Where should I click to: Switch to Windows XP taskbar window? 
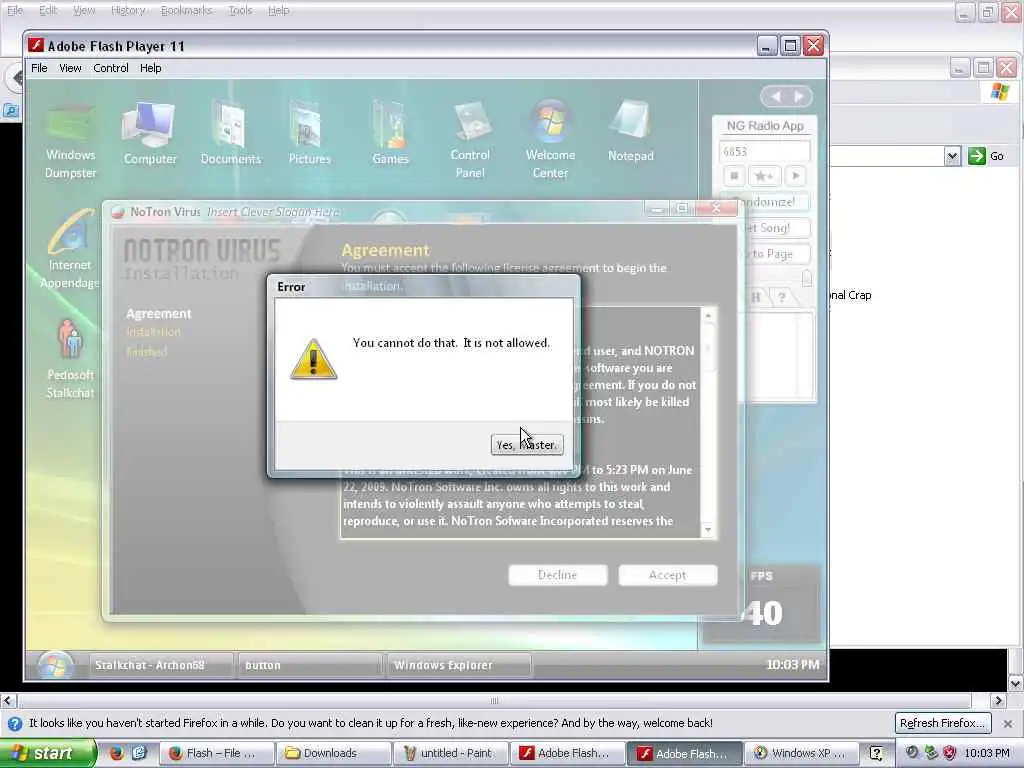pyautogui.click(x=800, y=753)
